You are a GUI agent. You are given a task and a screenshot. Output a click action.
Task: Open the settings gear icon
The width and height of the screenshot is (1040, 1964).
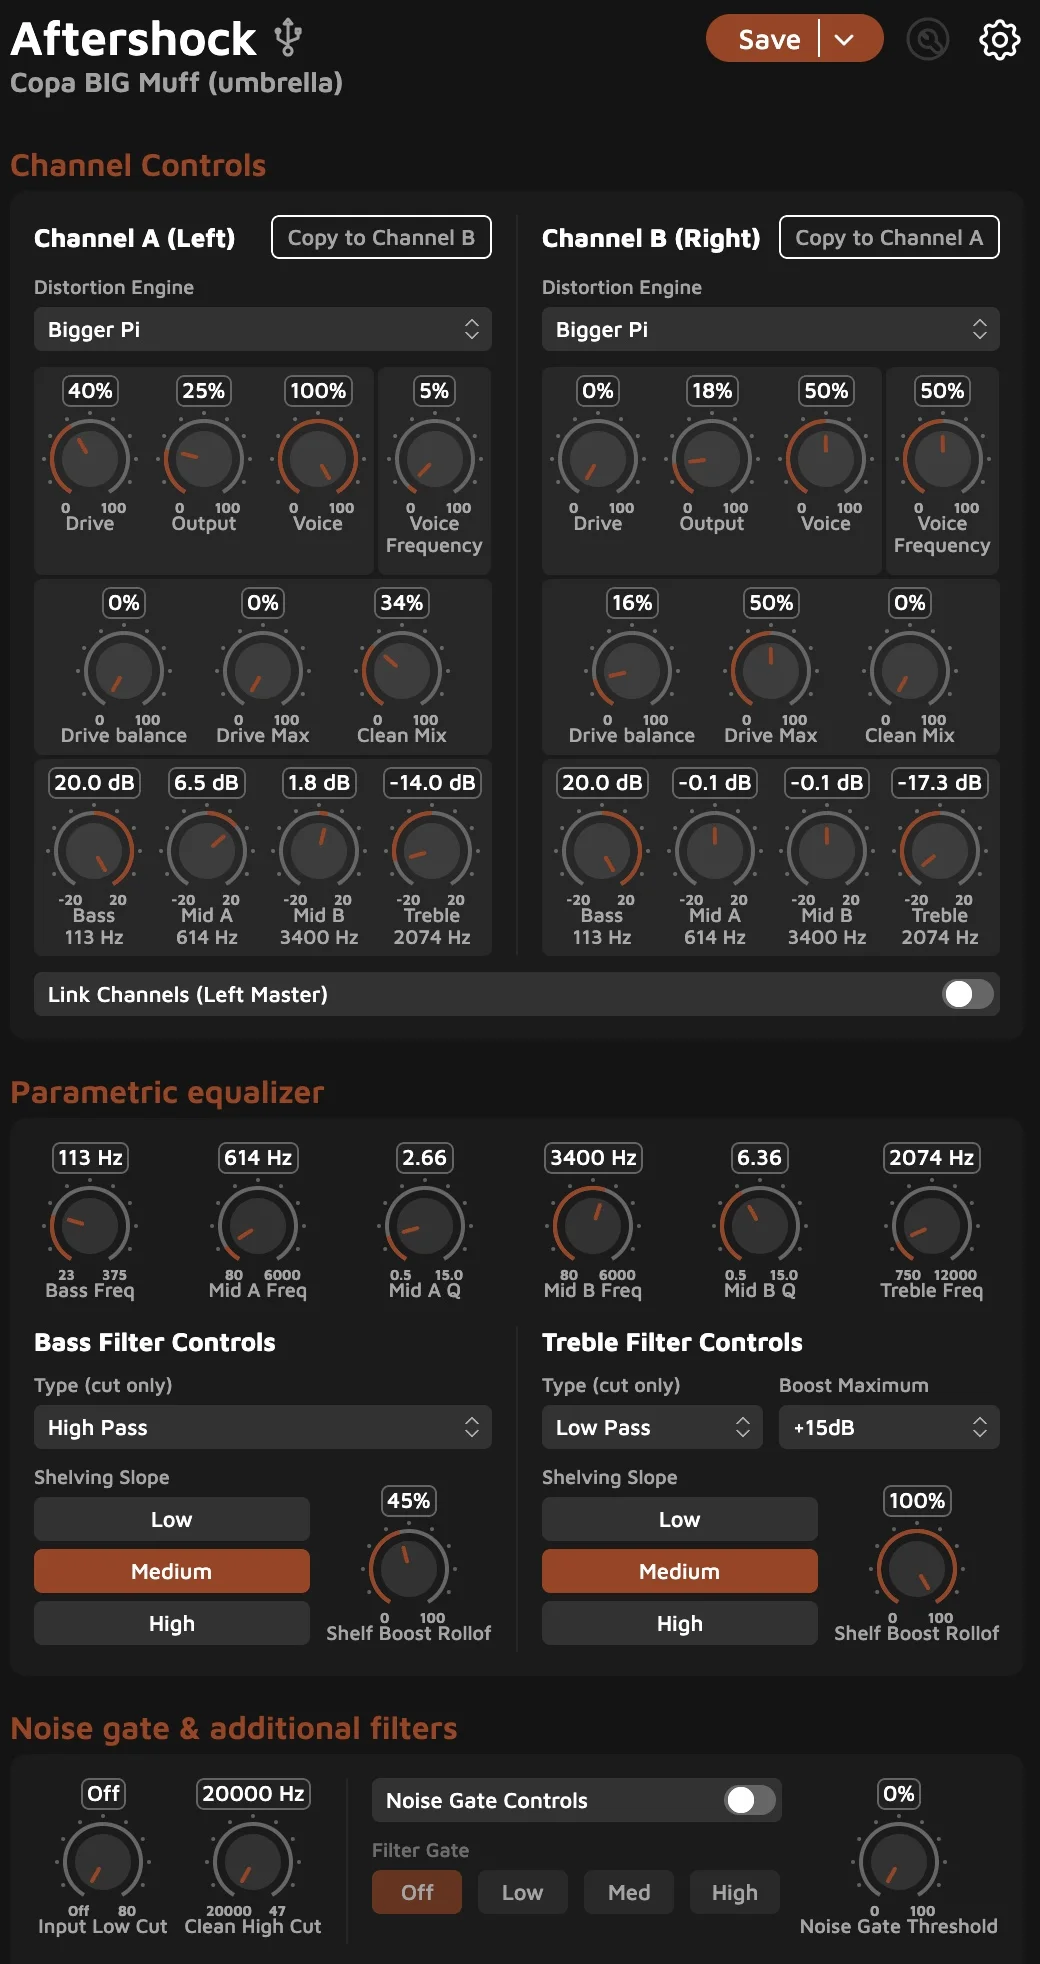pos(999,40)
